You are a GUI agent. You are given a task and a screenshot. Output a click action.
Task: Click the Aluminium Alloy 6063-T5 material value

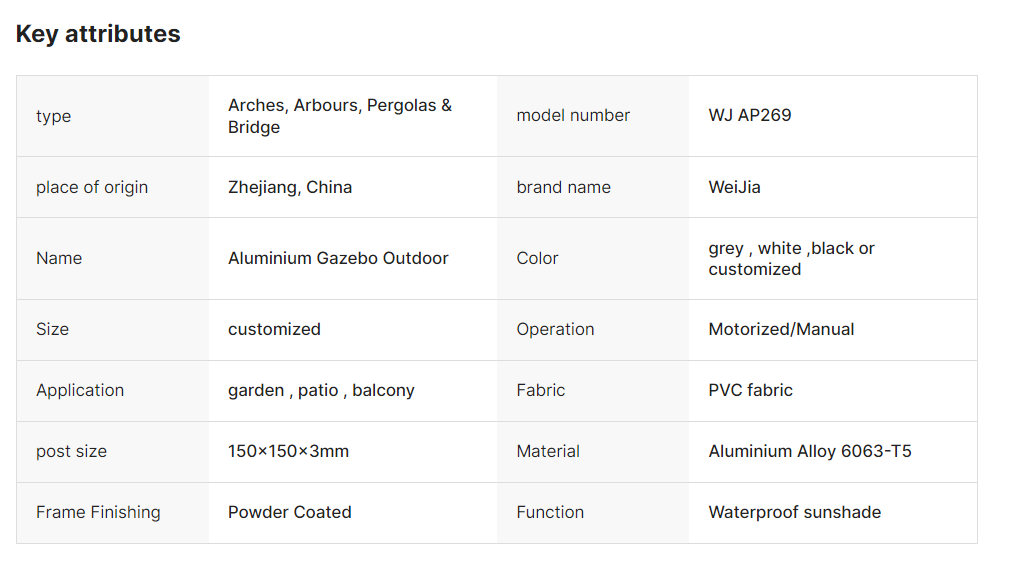pyautogui.click(x=810, y=451)
